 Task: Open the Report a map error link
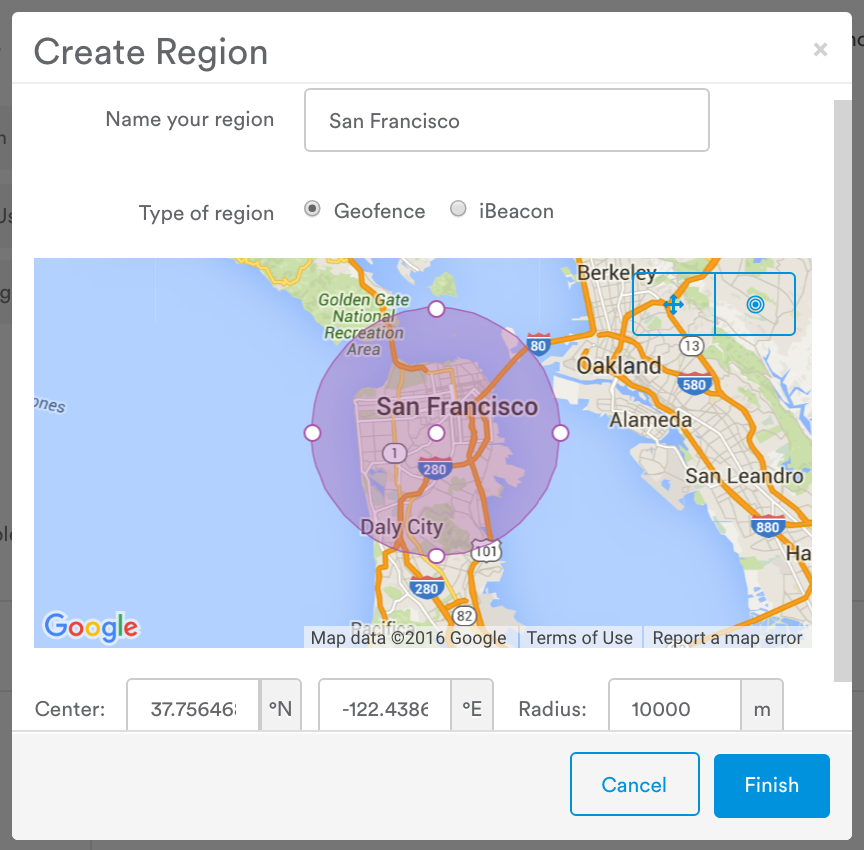(x=727, y=637)
